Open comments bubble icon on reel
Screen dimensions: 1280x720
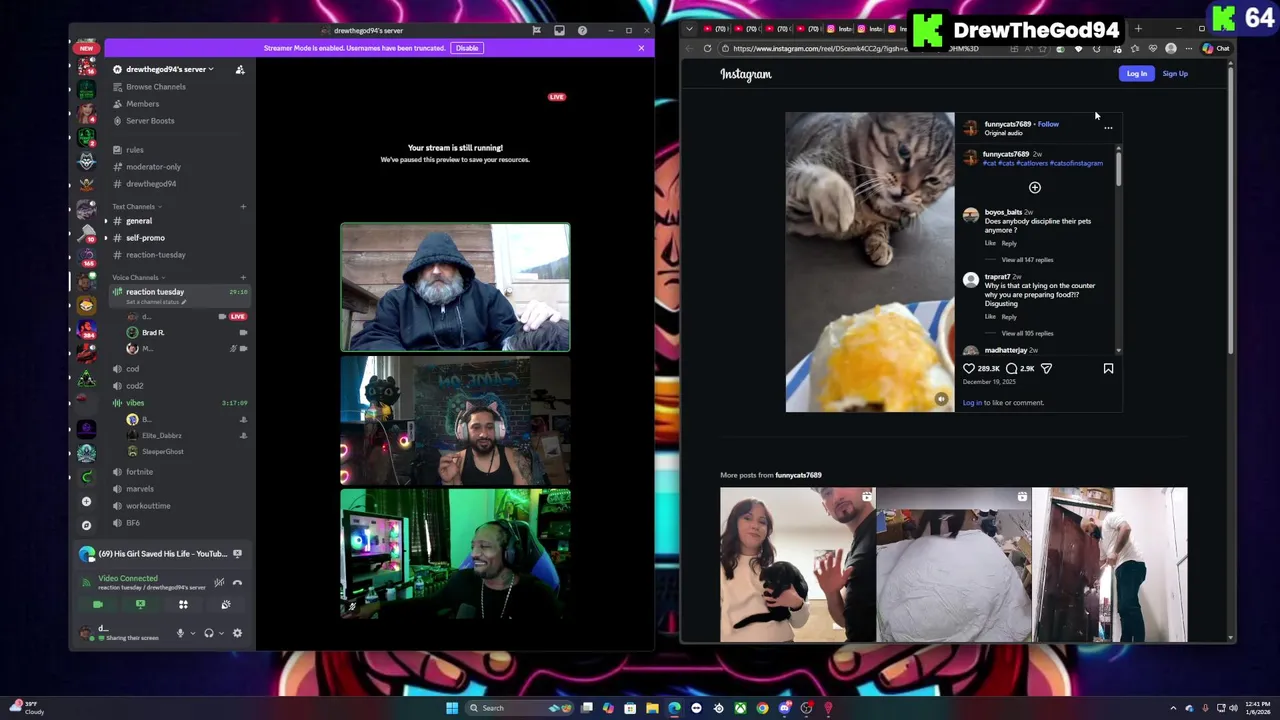[1012, 369]
